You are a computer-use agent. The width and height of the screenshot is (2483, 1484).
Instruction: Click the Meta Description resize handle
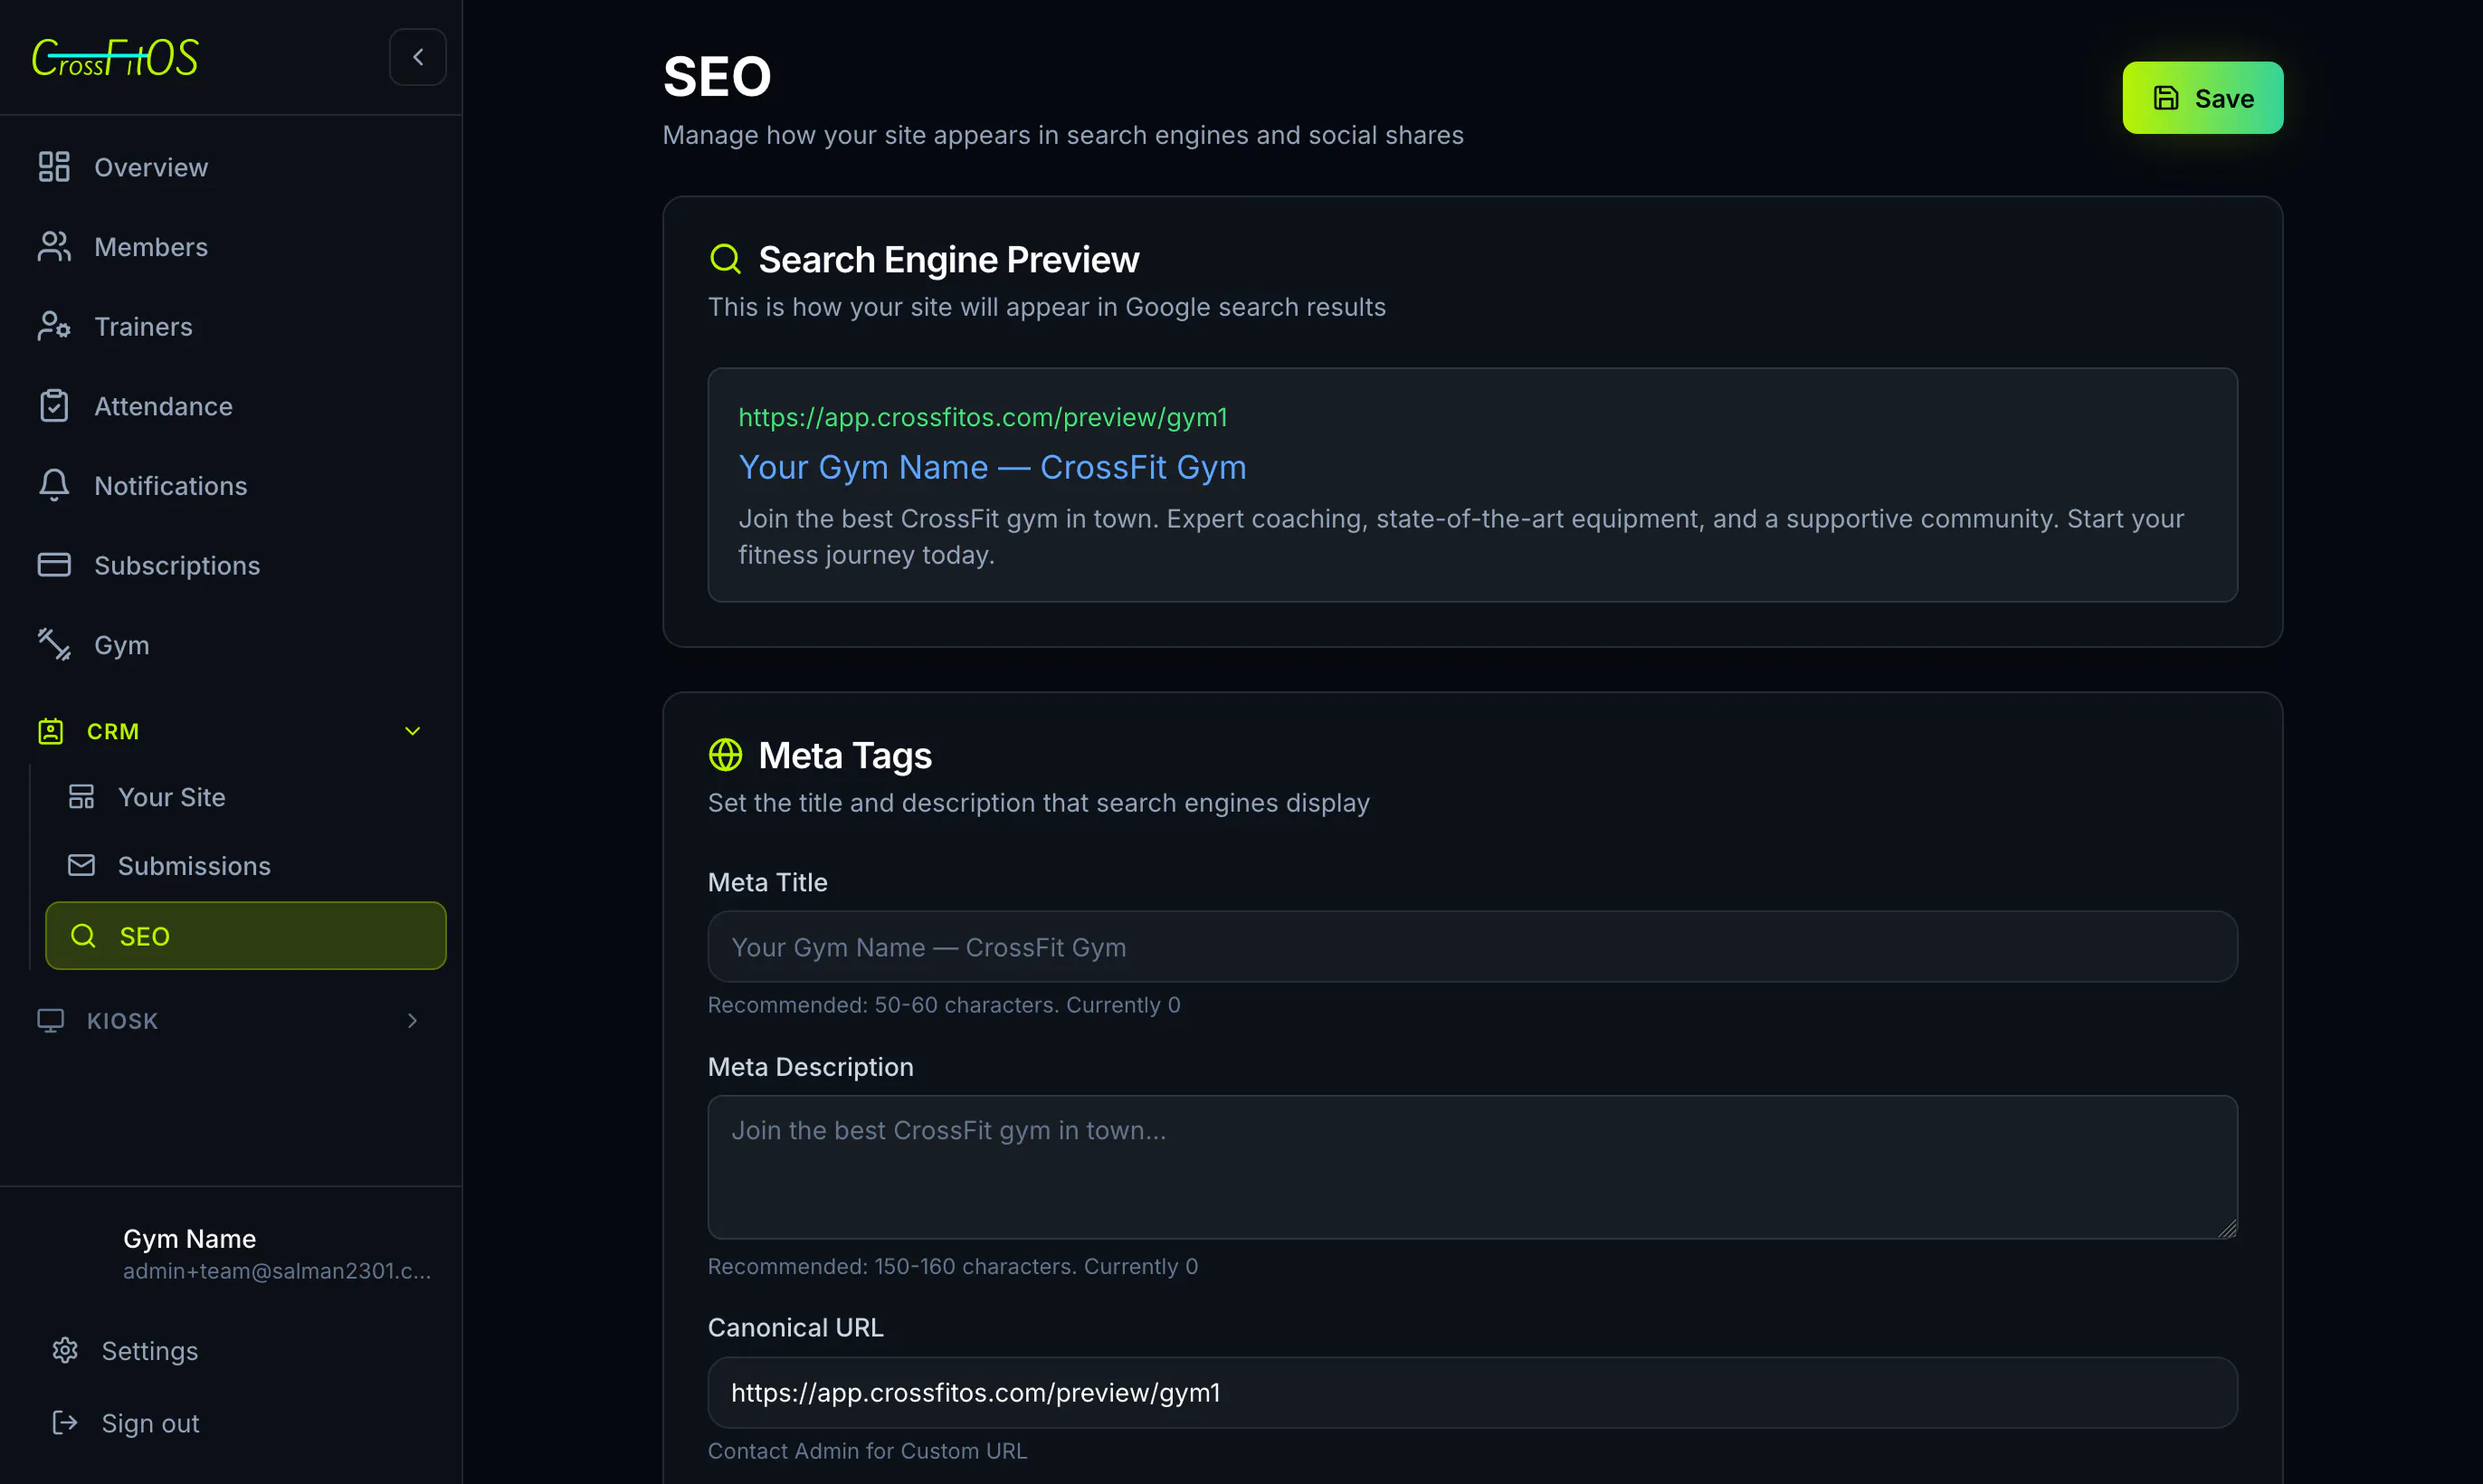coord(2226,1228)
